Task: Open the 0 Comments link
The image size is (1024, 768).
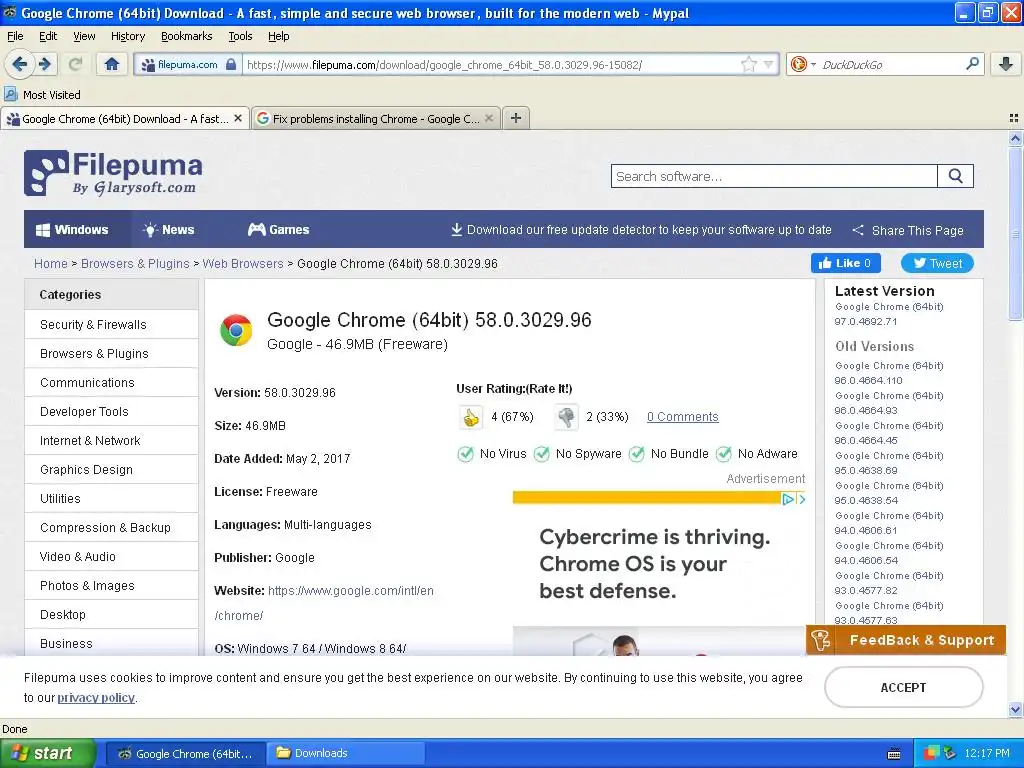Action: pos(682,417)
